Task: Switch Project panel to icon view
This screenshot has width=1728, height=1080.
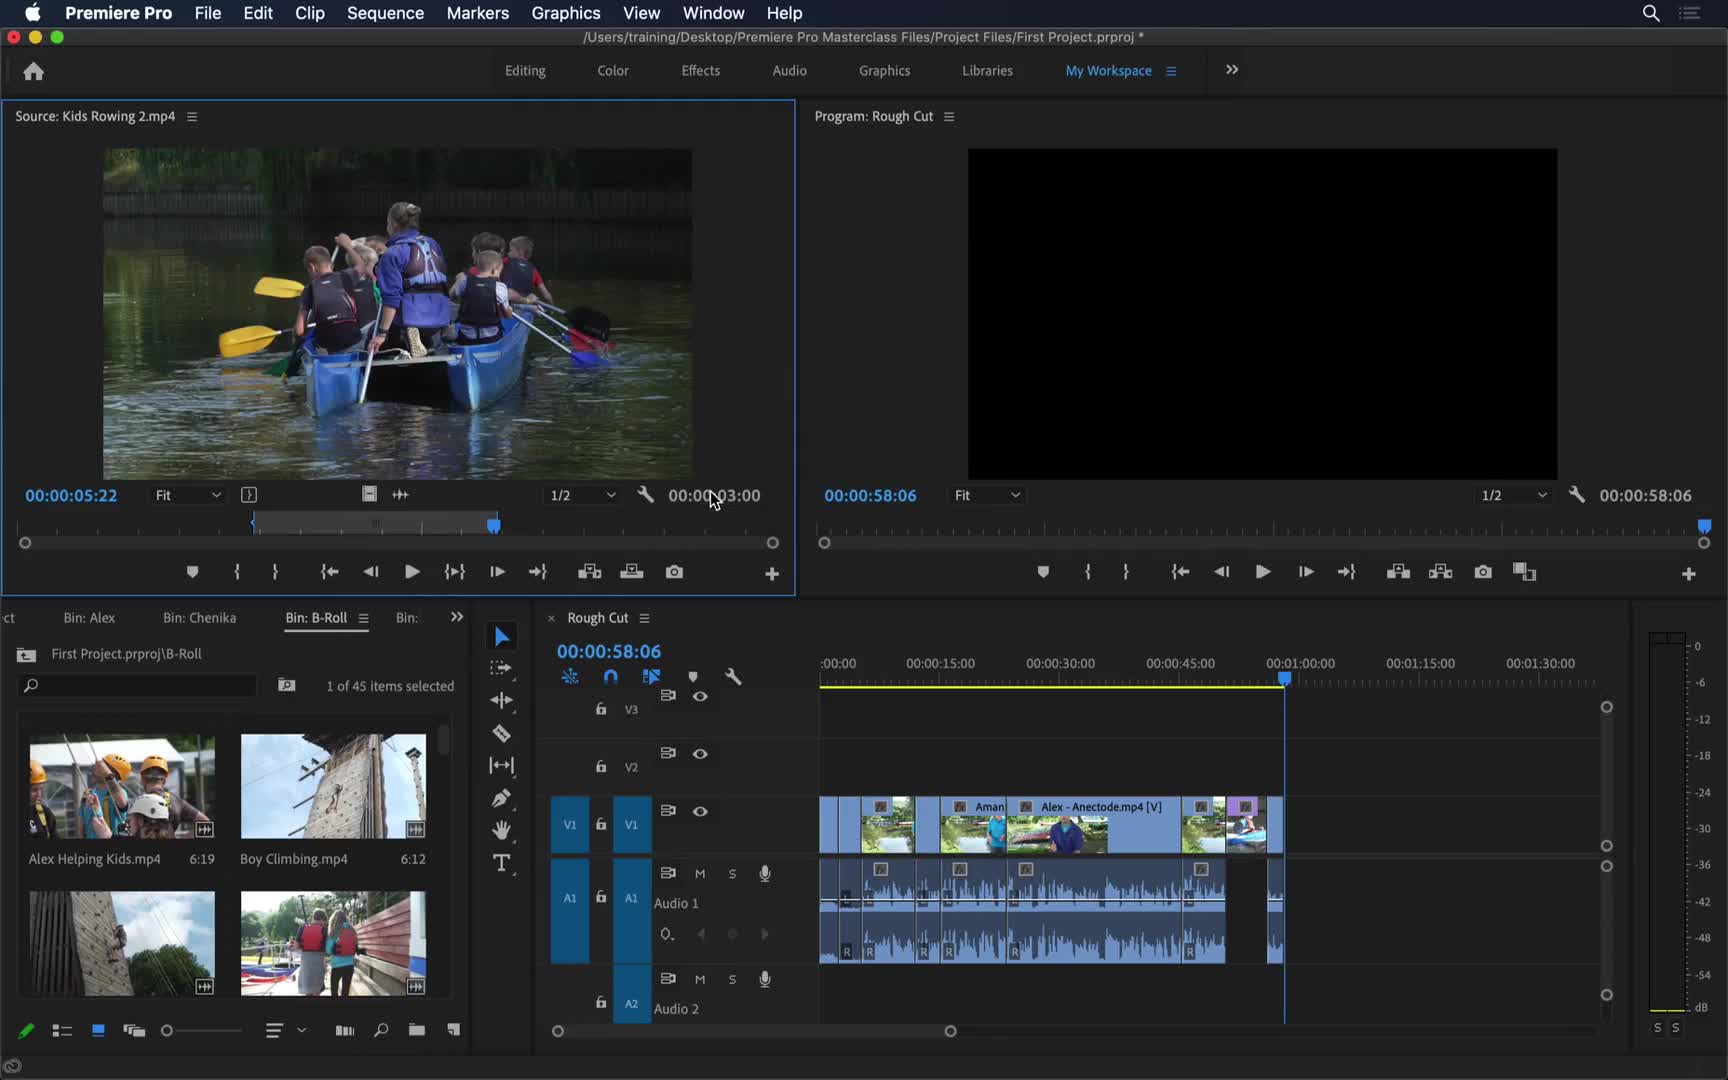Action: [98, 1030]
